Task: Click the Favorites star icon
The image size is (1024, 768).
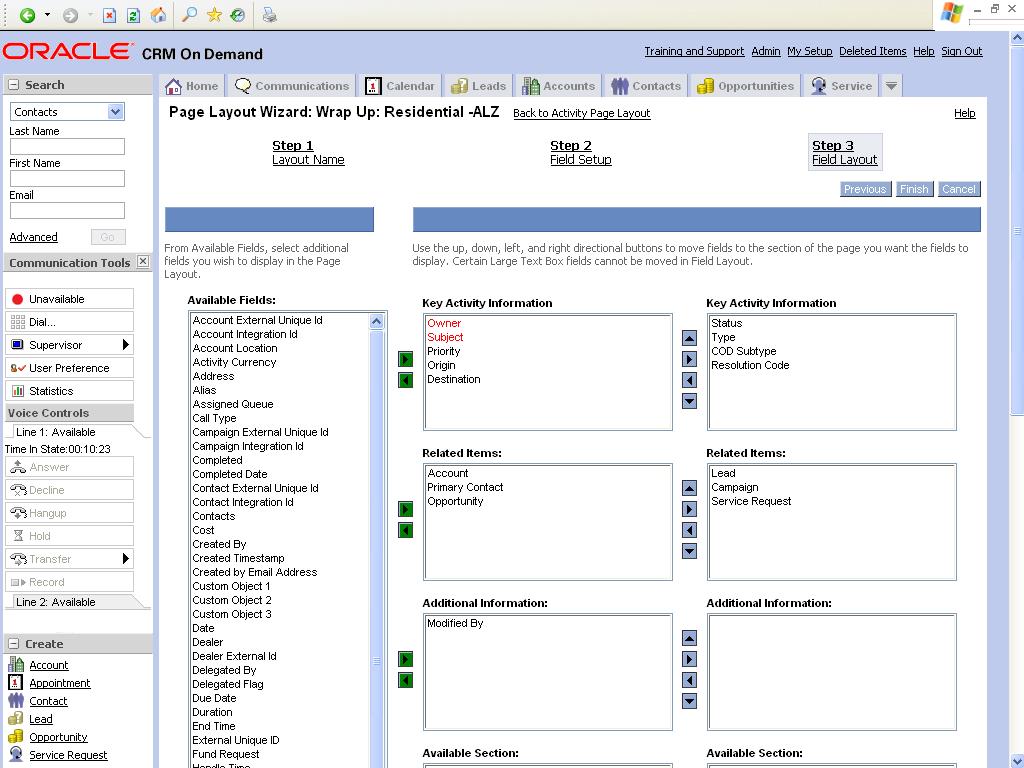Action: [214, 15]
